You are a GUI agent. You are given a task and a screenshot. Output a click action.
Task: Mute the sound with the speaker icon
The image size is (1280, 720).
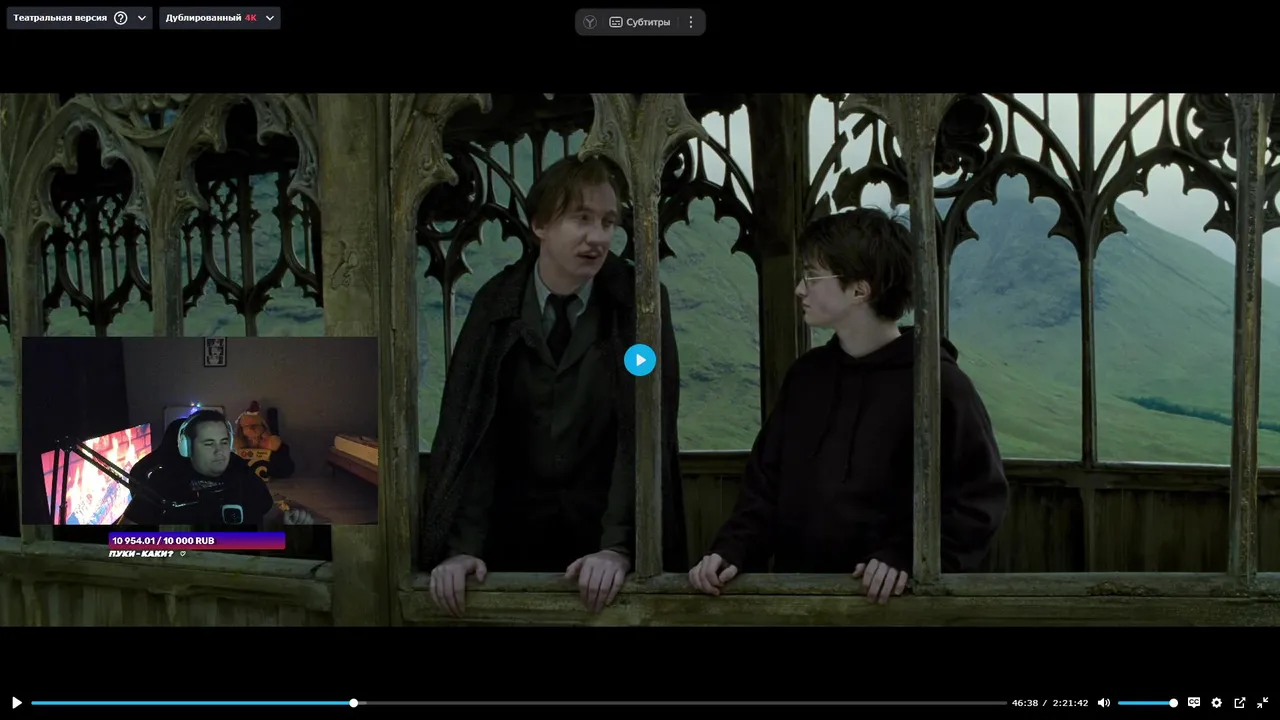pyautogui.click(x=1104, y=703)
